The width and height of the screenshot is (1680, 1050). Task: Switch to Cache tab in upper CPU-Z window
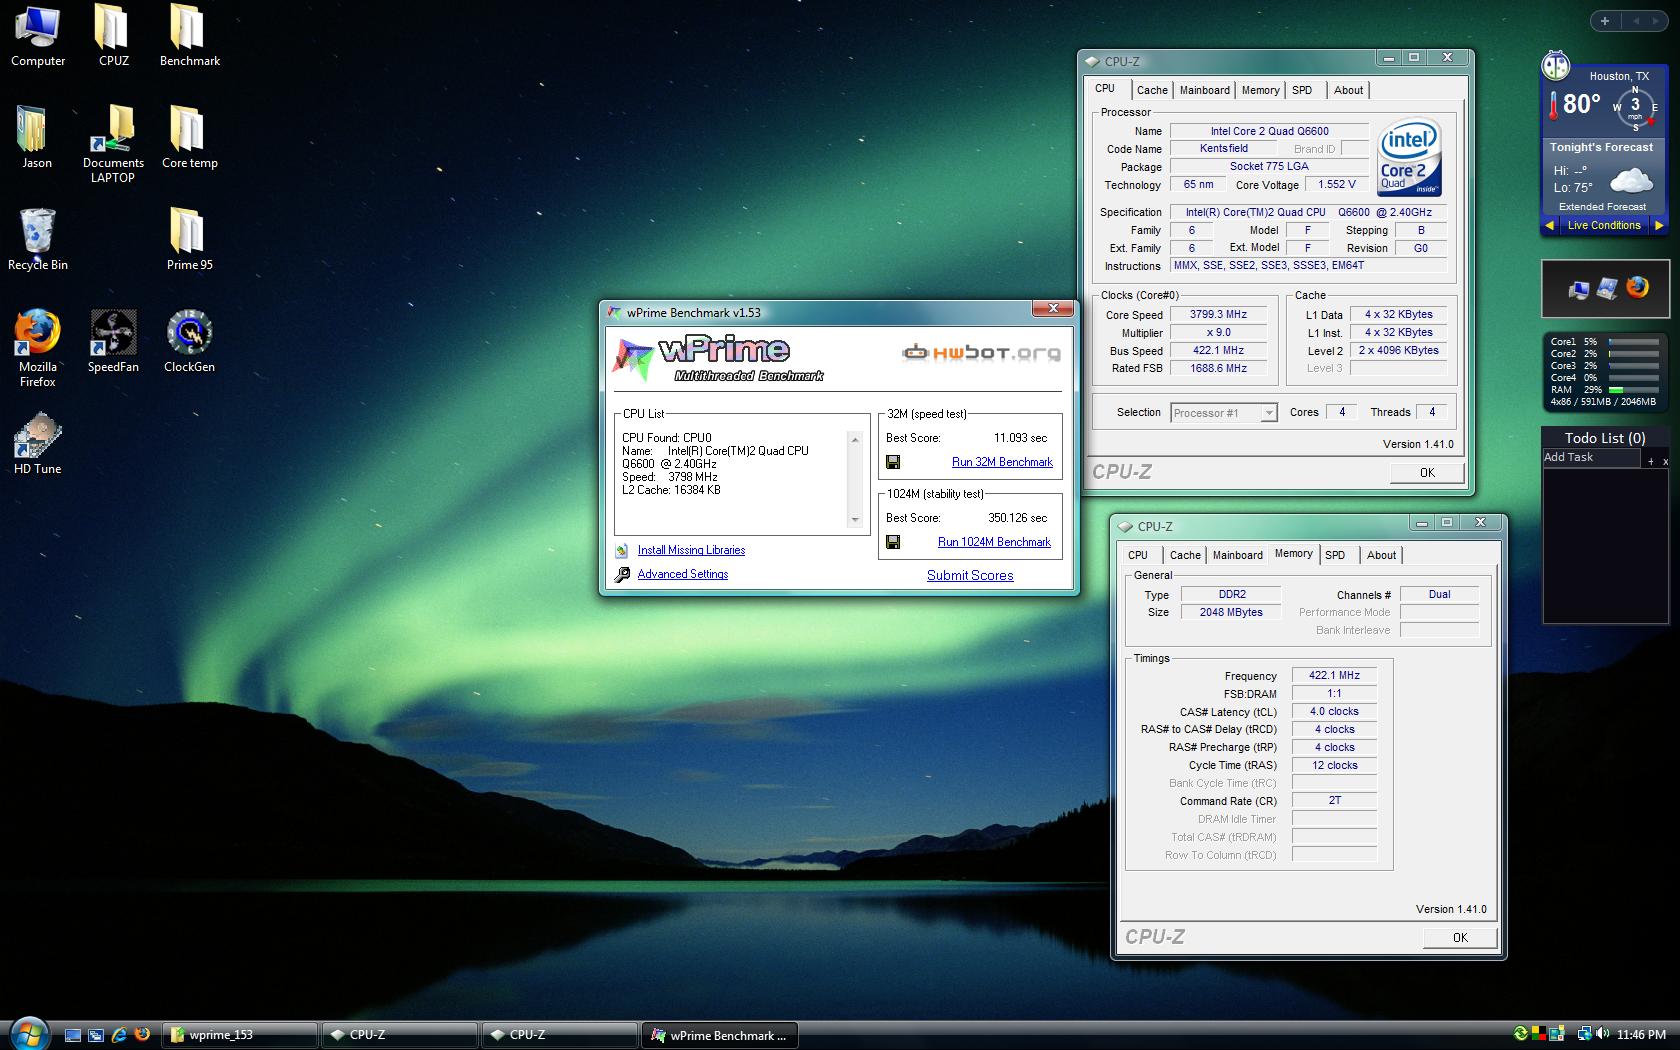[x=1152, y=90]
